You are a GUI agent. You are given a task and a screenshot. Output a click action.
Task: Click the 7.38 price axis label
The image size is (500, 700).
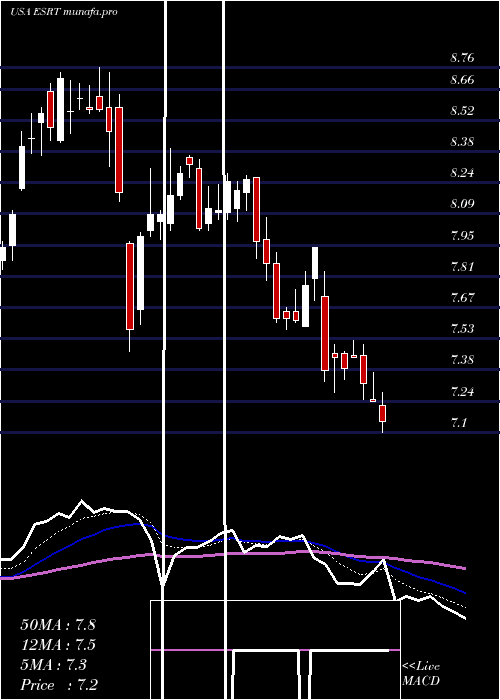[462, 360]
